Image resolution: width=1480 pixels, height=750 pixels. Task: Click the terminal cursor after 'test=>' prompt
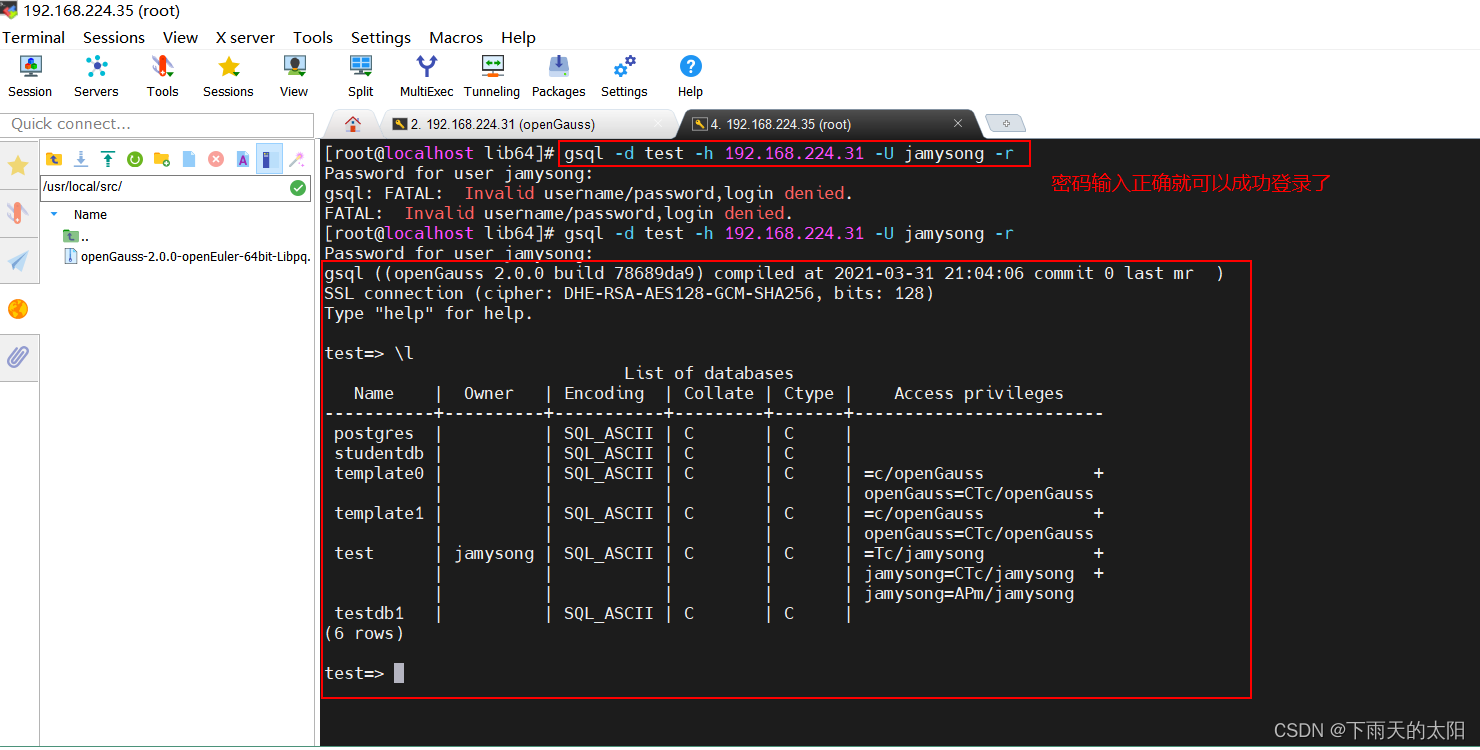[x=399, y=673]
